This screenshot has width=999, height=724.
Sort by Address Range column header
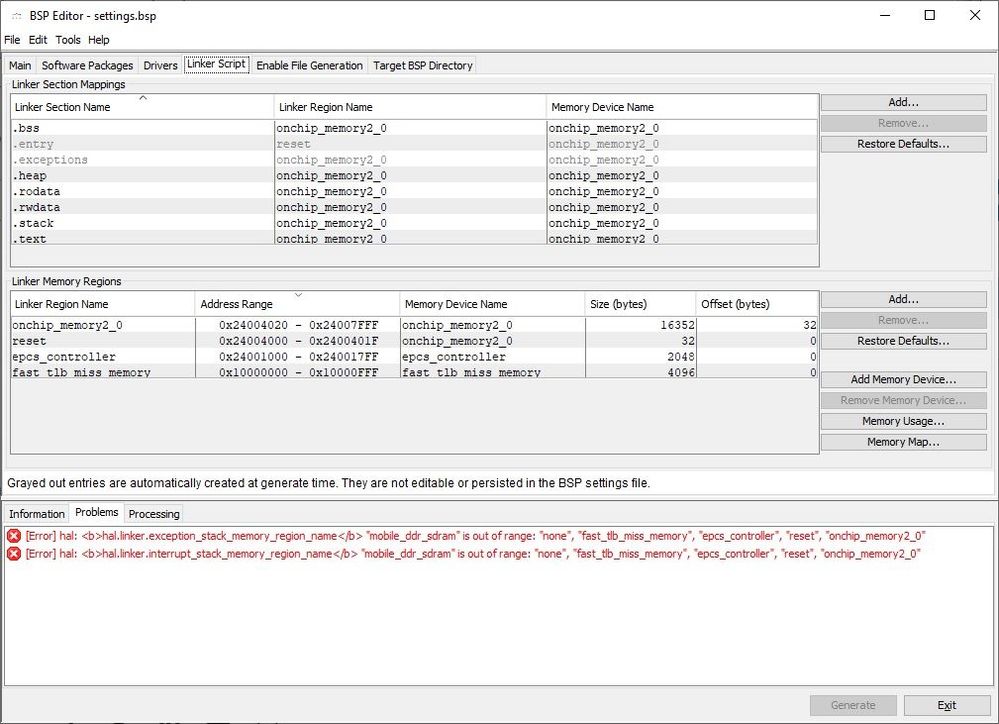click(297, 304)
